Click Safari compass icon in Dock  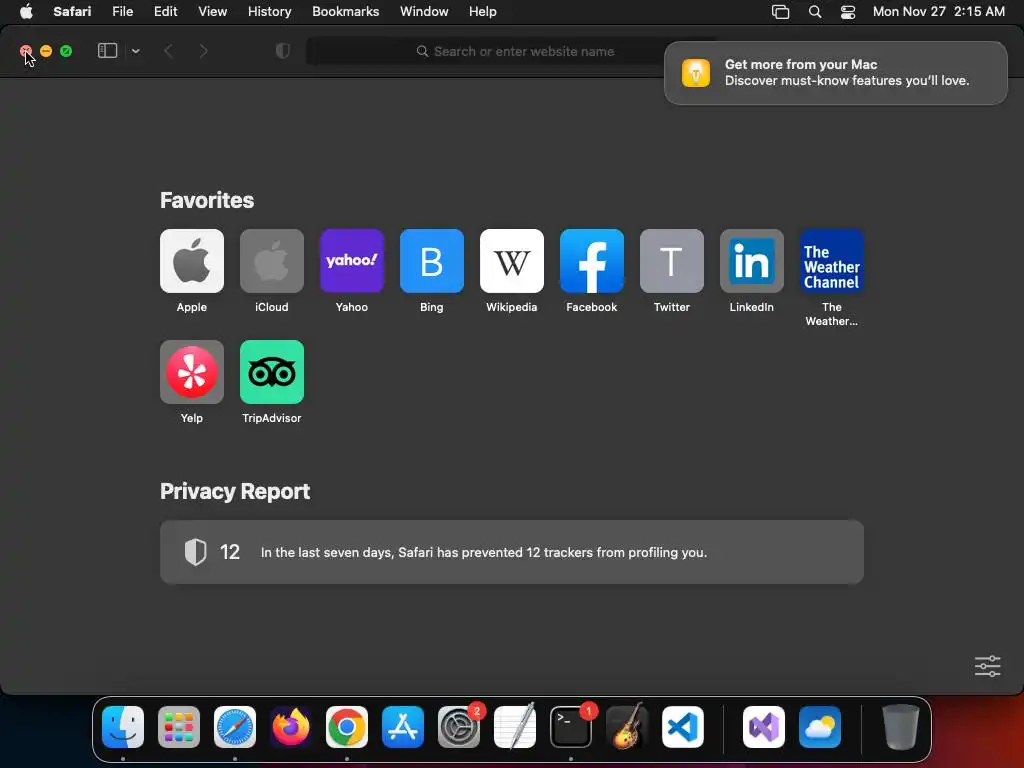click(234, 726)
